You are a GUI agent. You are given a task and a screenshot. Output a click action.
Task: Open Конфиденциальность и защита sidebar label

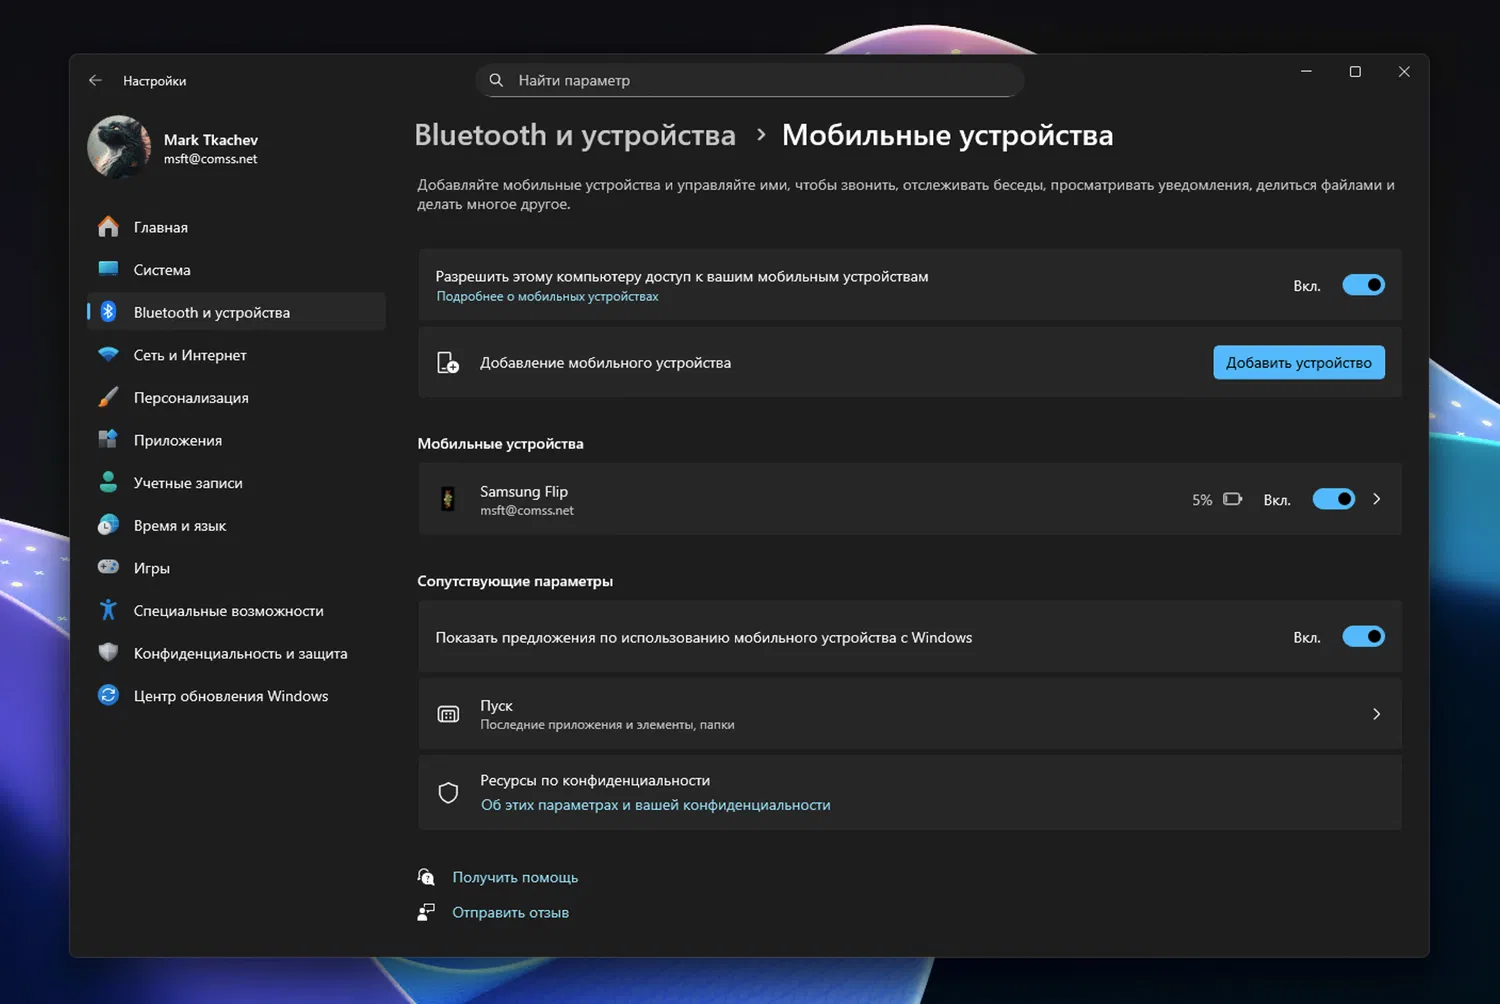pos(241,653)
